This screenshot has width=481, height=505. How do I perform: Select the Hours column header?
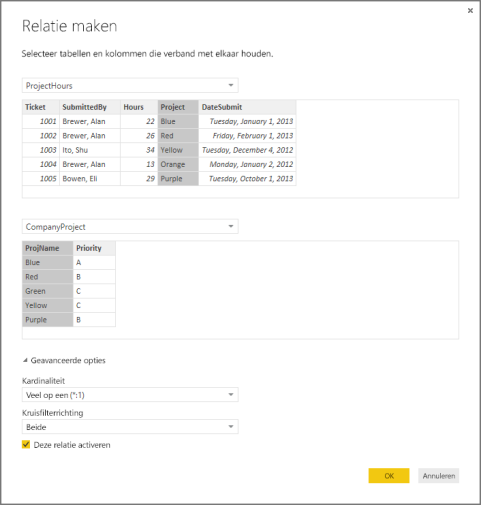tap(139, 107)
